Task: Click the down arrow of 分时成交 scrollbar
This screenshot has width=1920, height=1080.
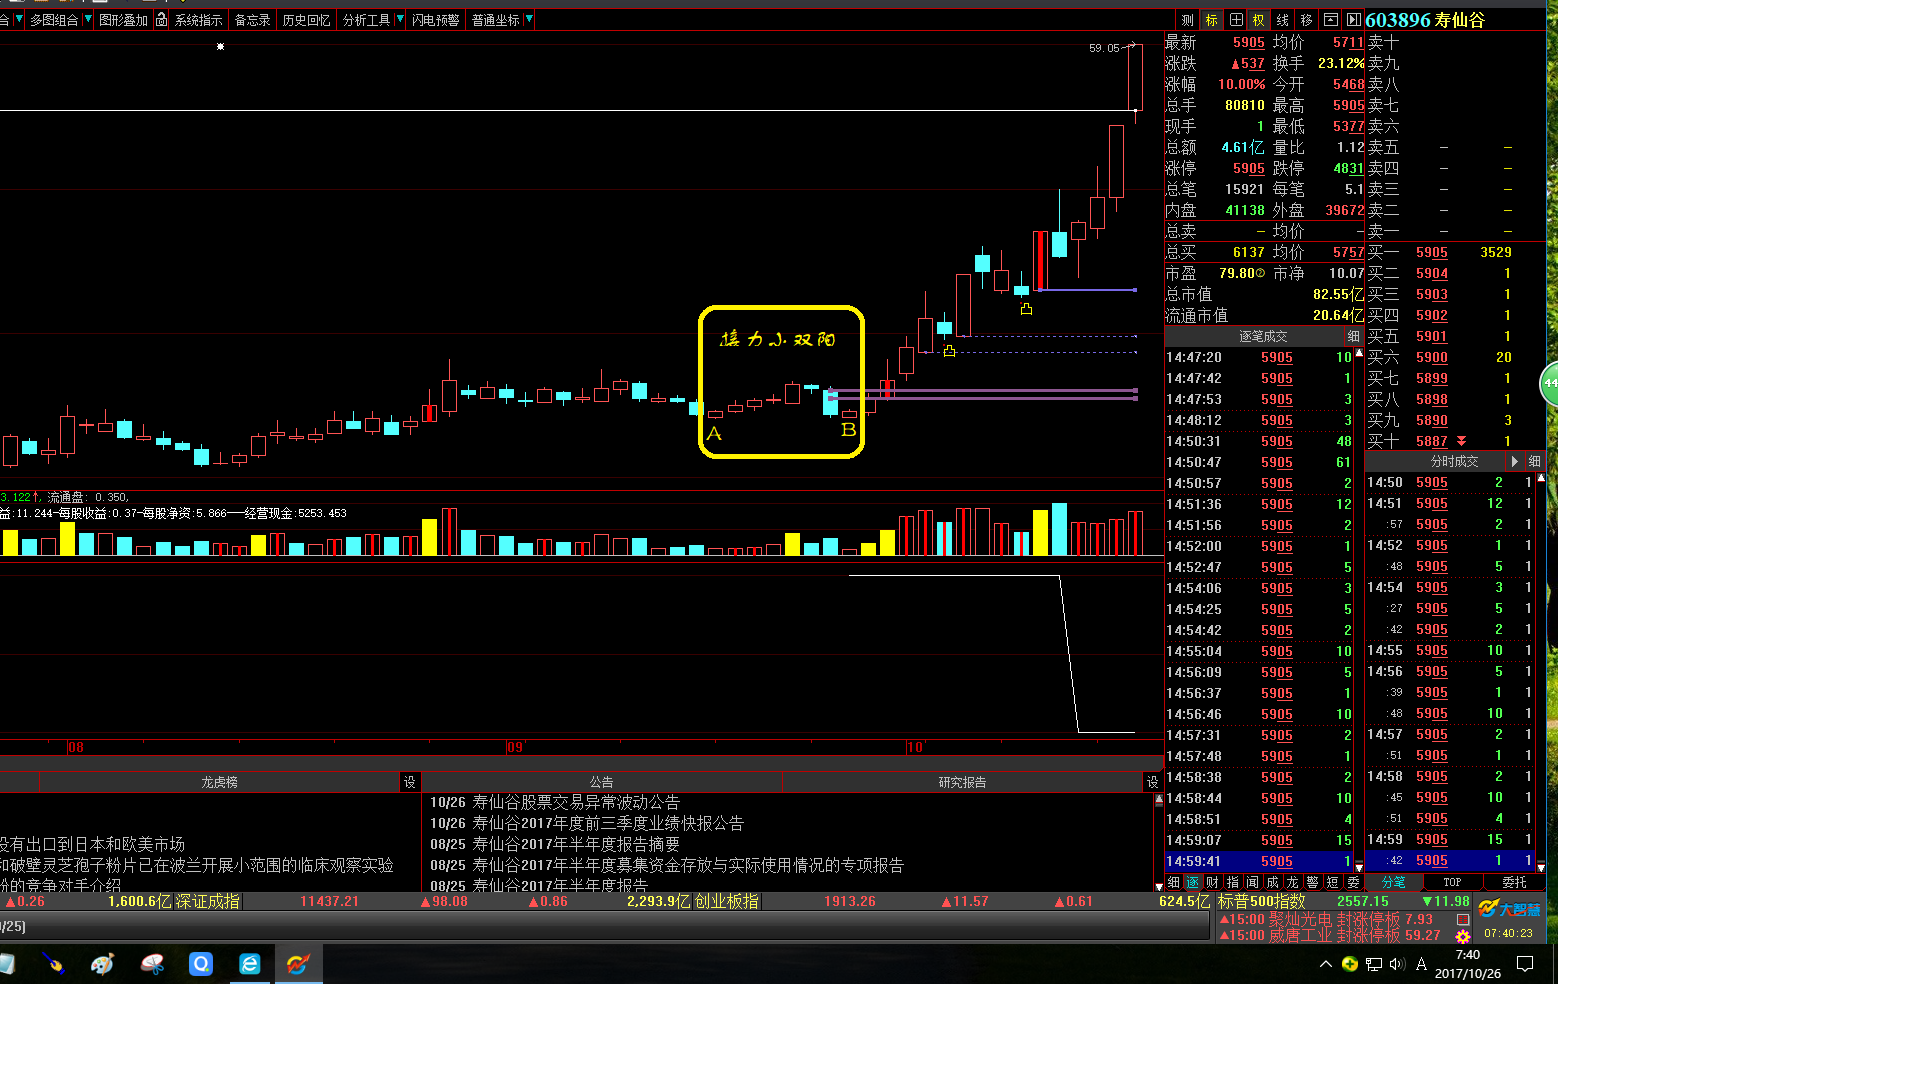Action: (1541, 867)
